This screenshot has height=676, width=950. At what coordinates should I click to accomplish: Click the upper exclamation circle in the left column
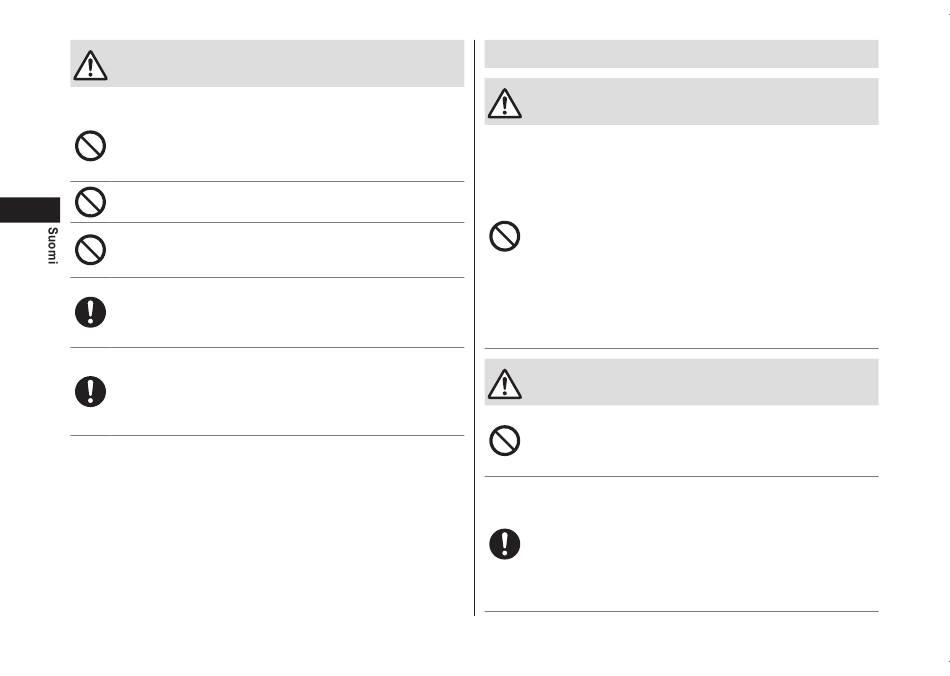pos(90,312)
